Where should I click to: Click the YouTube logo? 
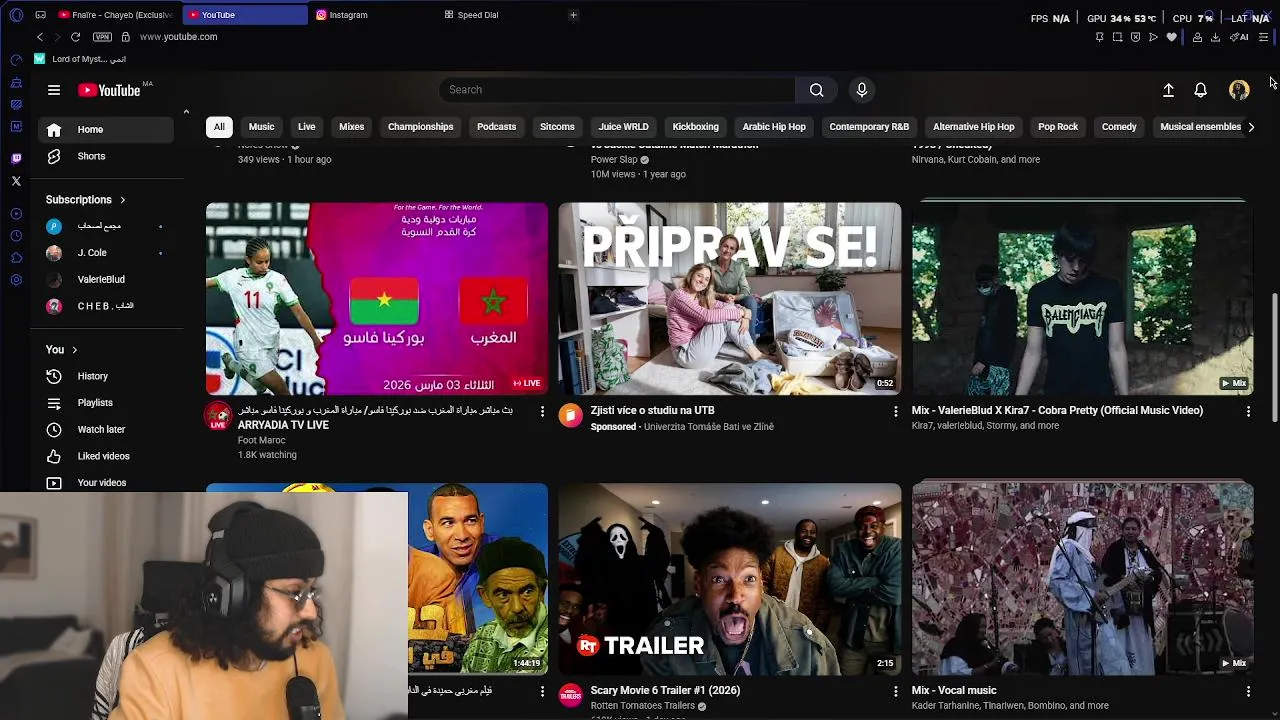click(x=109, y=90)
